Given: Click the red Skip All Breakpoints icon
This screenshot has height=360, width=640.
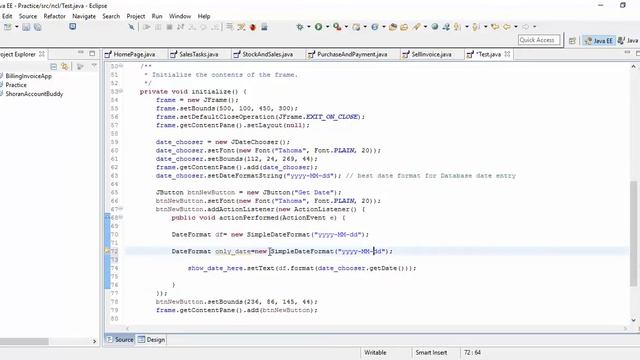Looking at the screenshot, I should 253,27.
